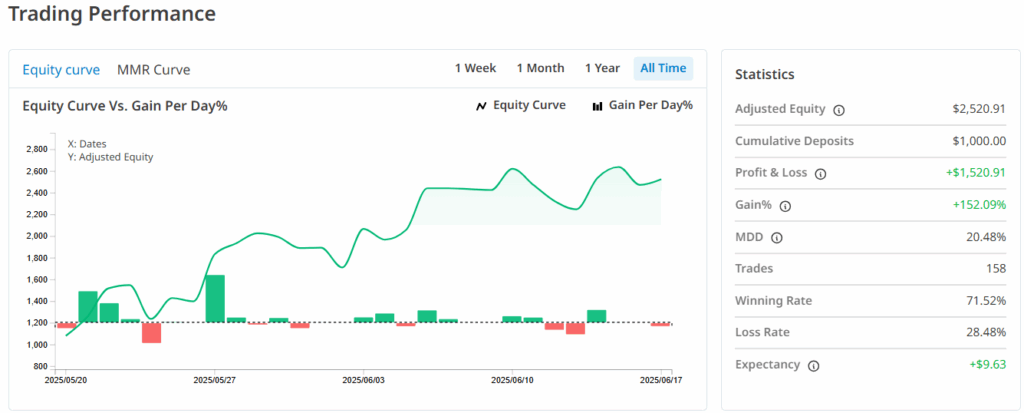The image size is (1024, 413).
Task: Open the MMR Curve tab
Action: click(x=153, y=69)
